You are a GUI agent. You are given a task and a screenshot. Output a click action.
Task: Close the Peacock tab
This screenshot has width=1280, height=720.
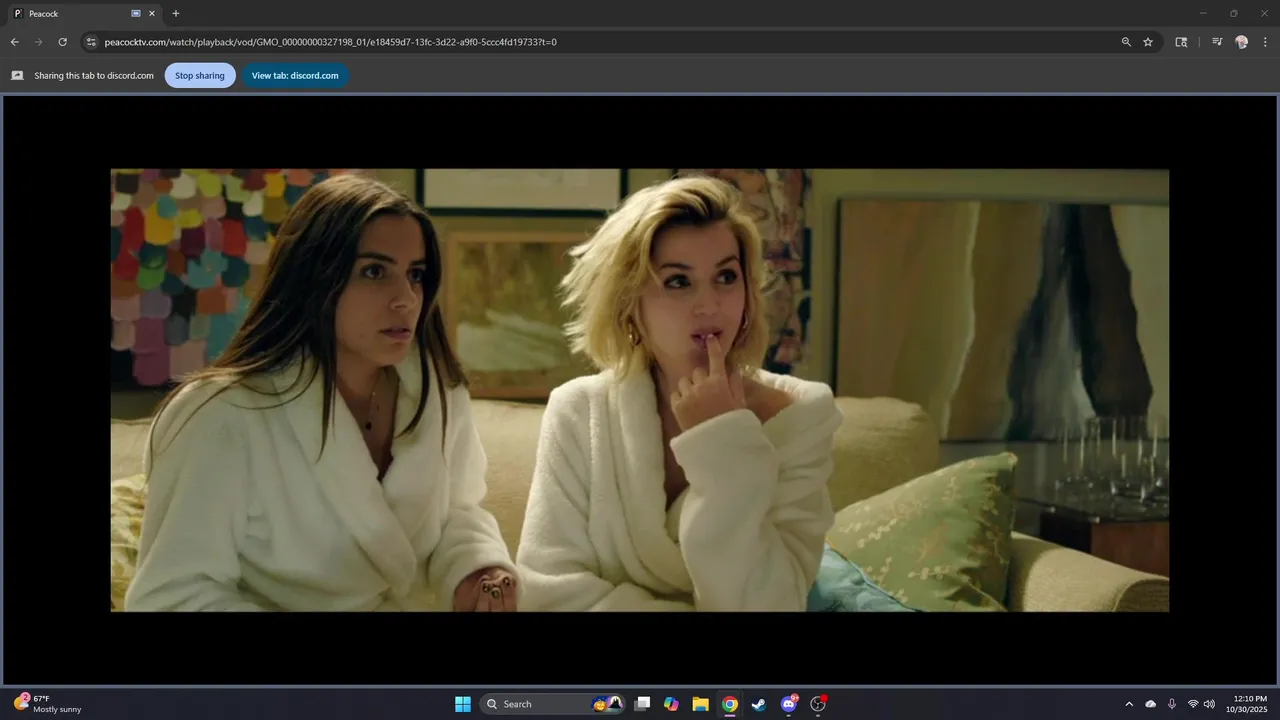pos(152,14)
